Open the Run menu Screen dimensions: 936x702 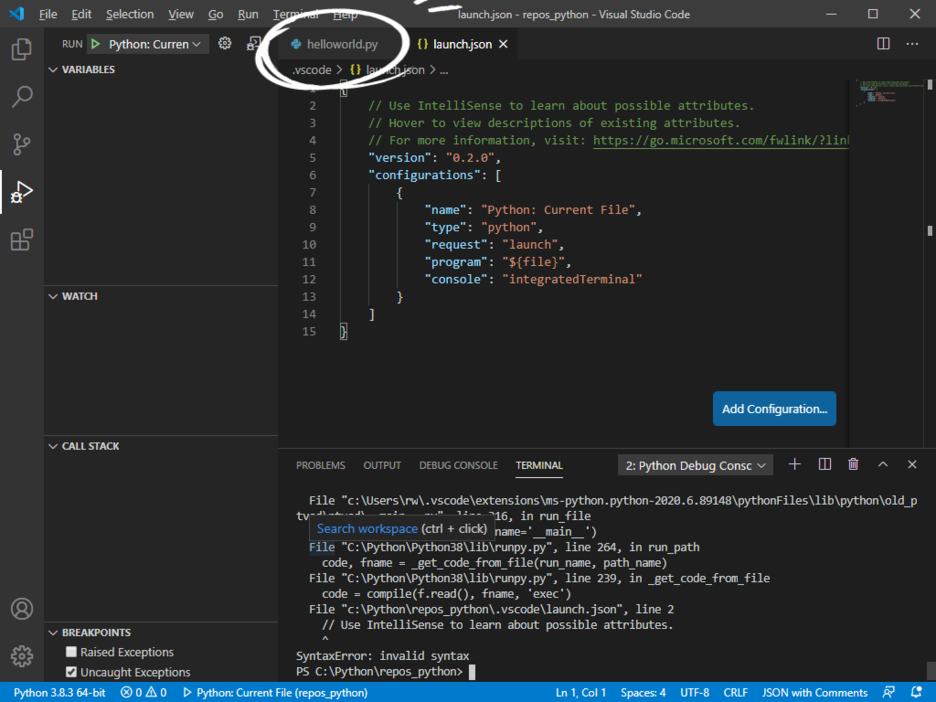[248, 14]
